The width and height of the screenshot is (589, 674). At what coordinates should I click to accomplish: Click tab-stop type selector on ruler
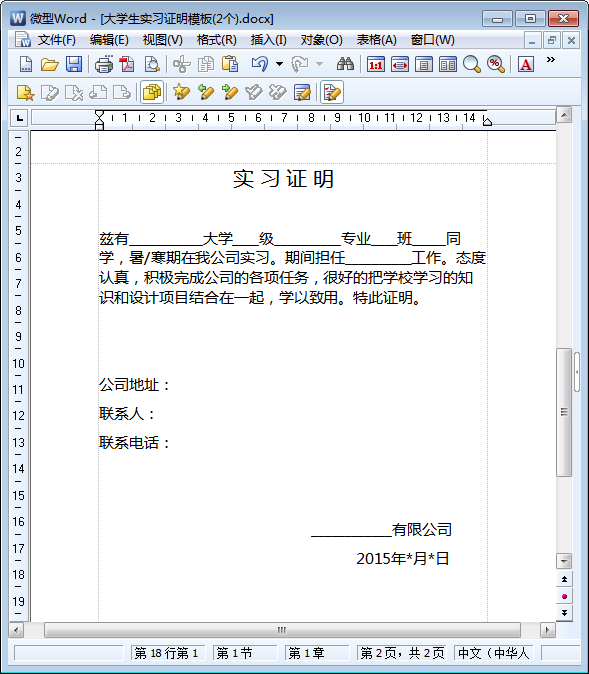point(19,118)
